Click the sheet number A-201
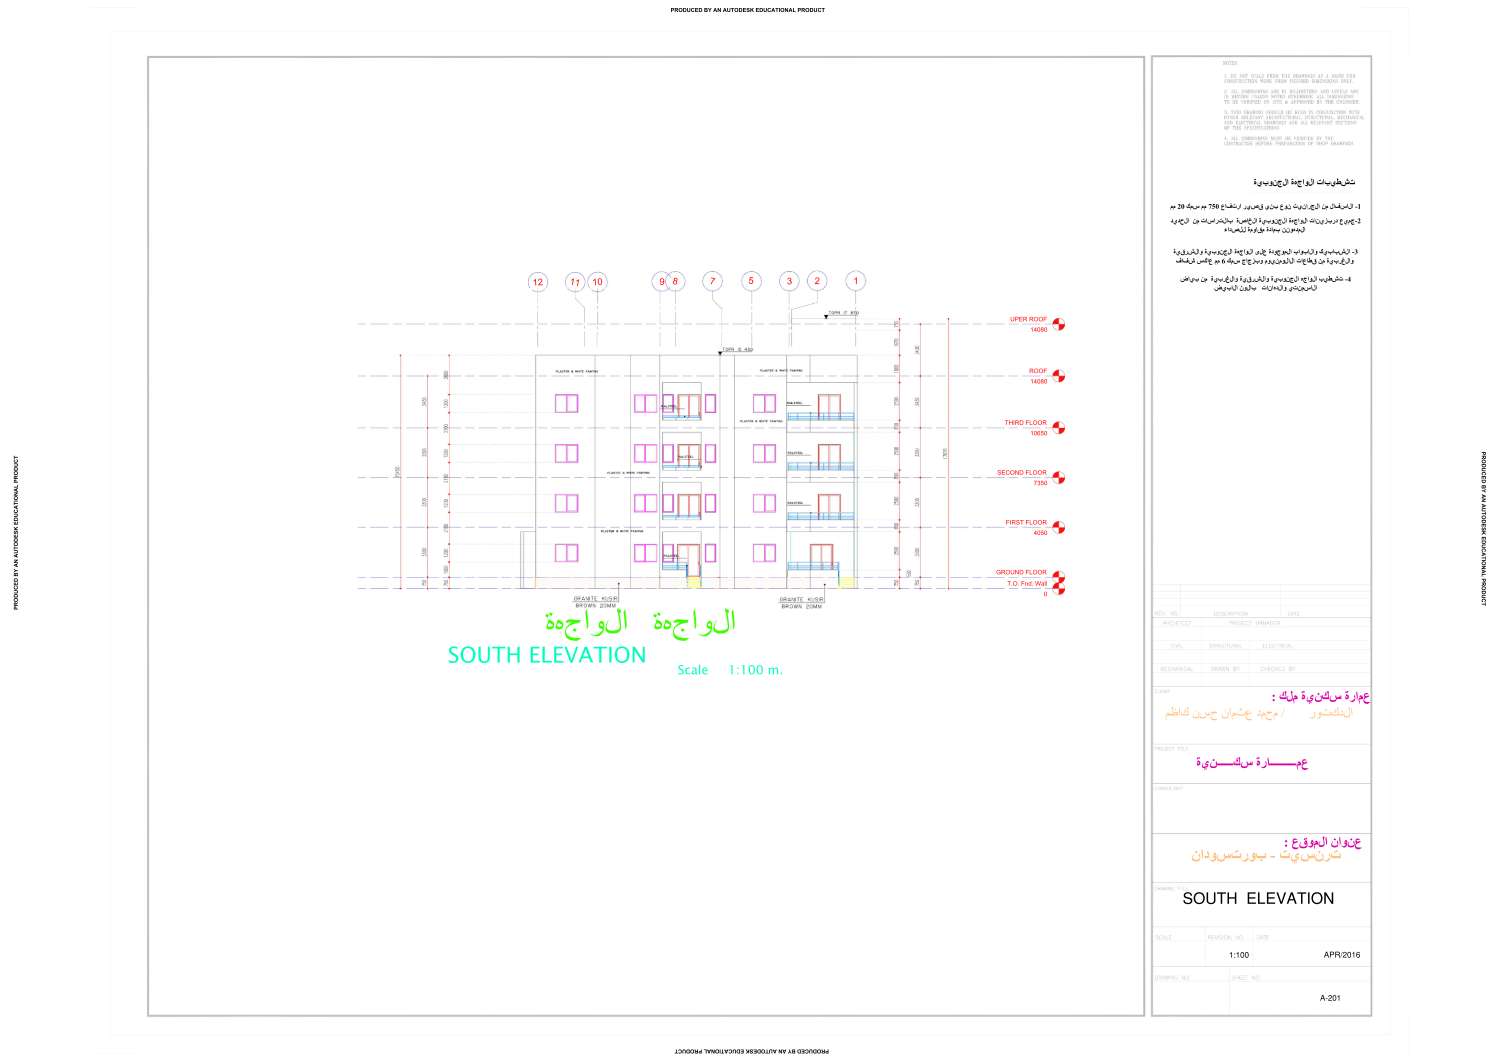Image resolution: width=1500 pixels, height=1061 pixels. [x=1330, y=997]
